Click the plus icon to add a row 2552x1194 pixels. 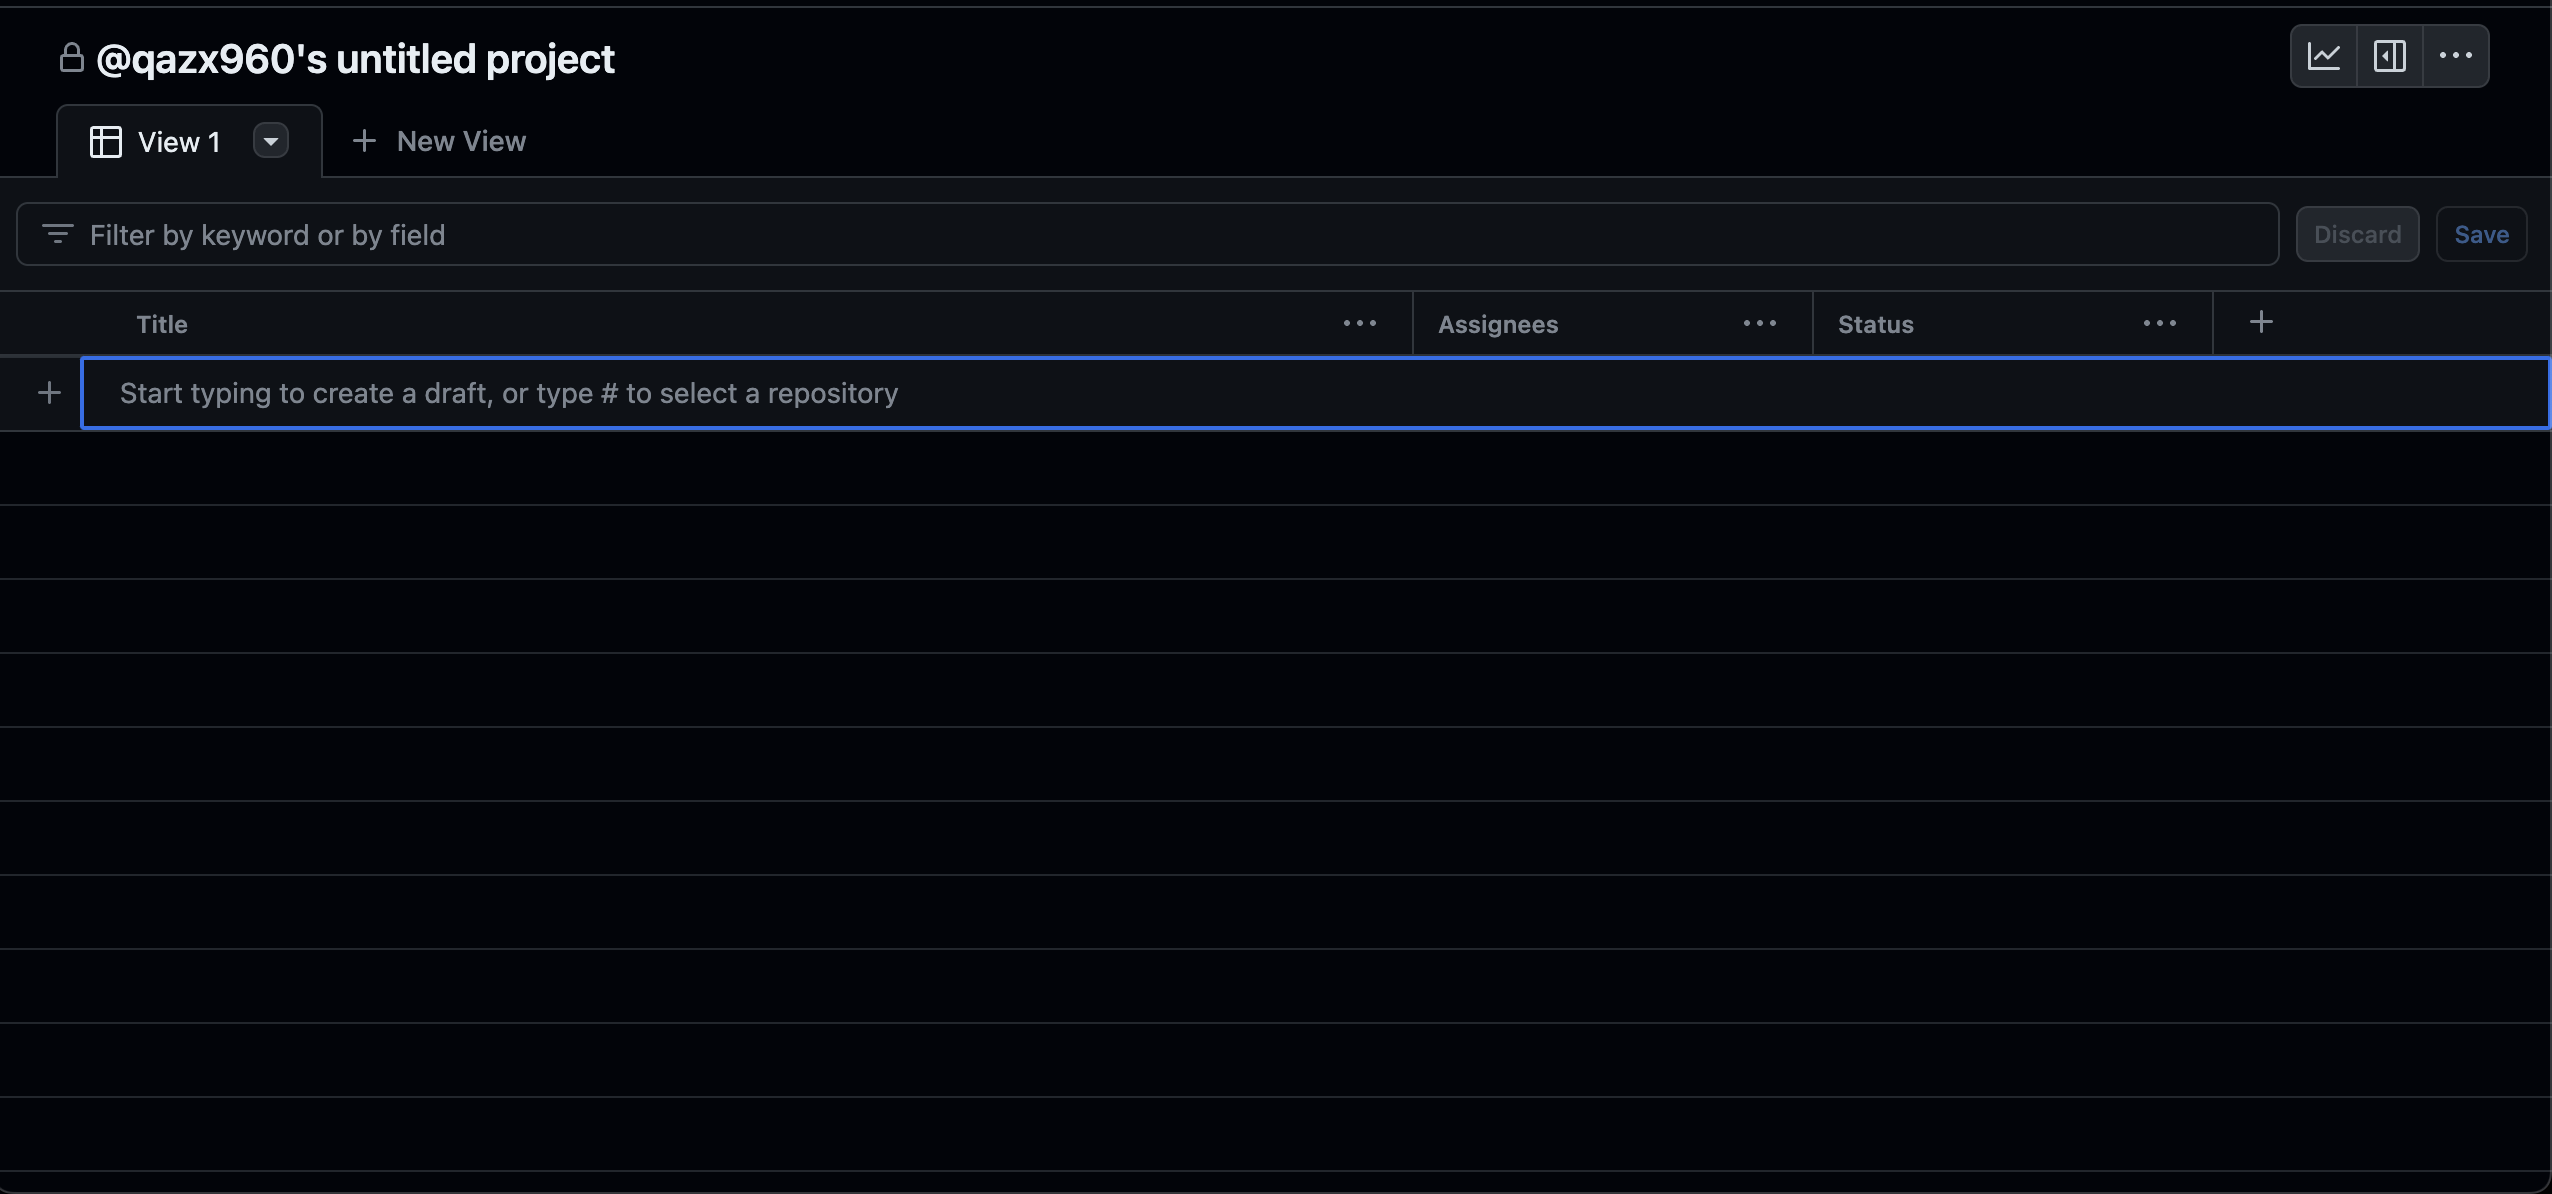49,393
